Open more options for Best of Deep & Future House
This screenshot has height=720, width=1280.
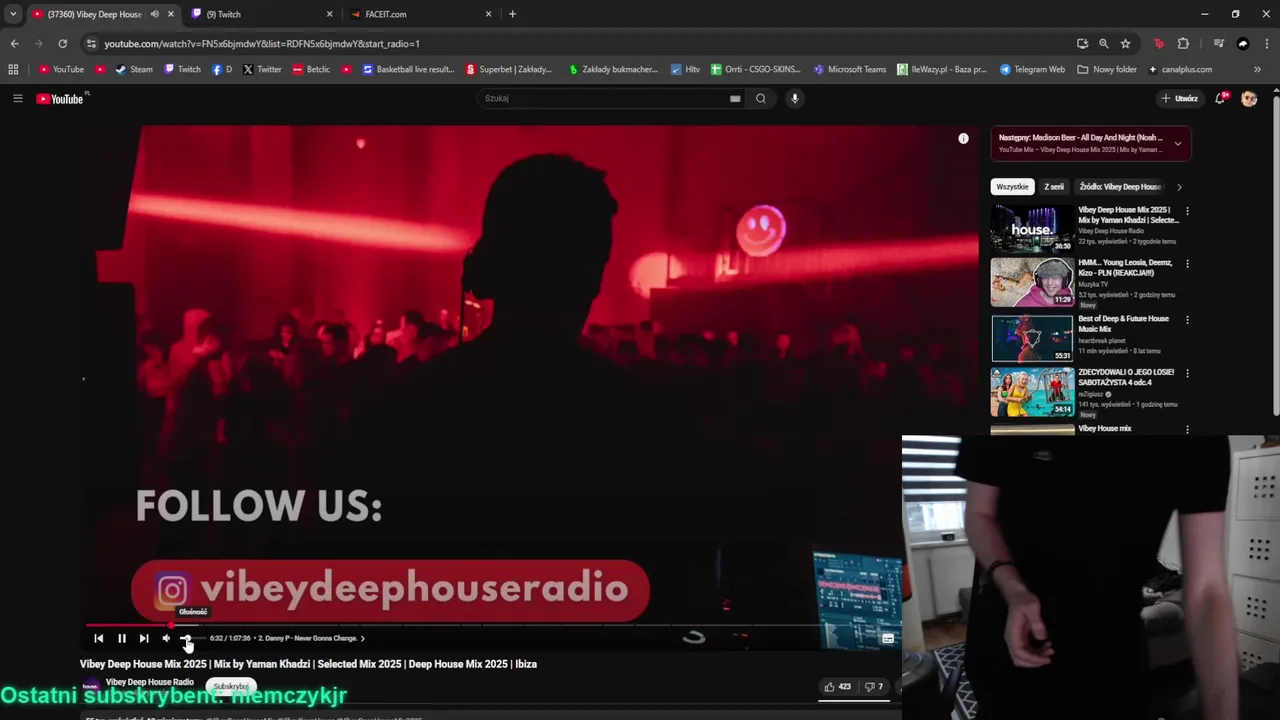click(x=1187, y=320)
